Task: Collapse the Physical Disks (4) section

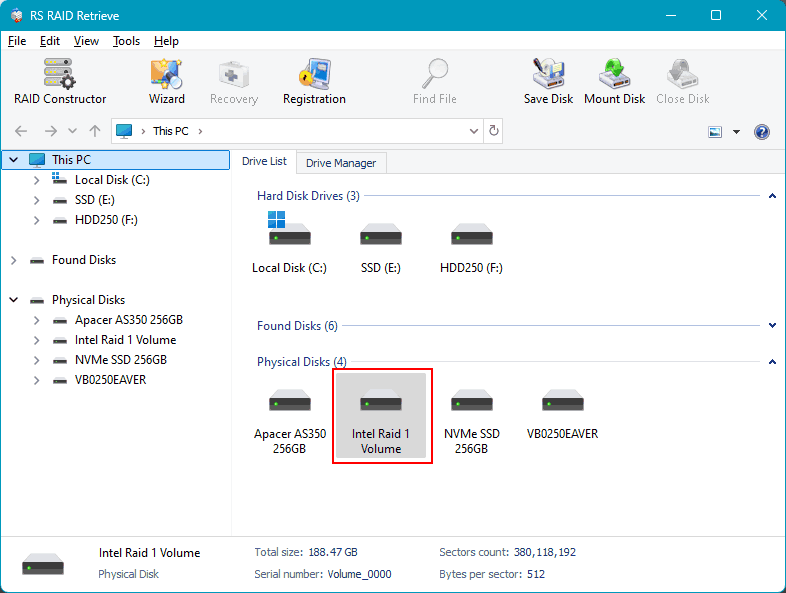Action: point(772,362)
